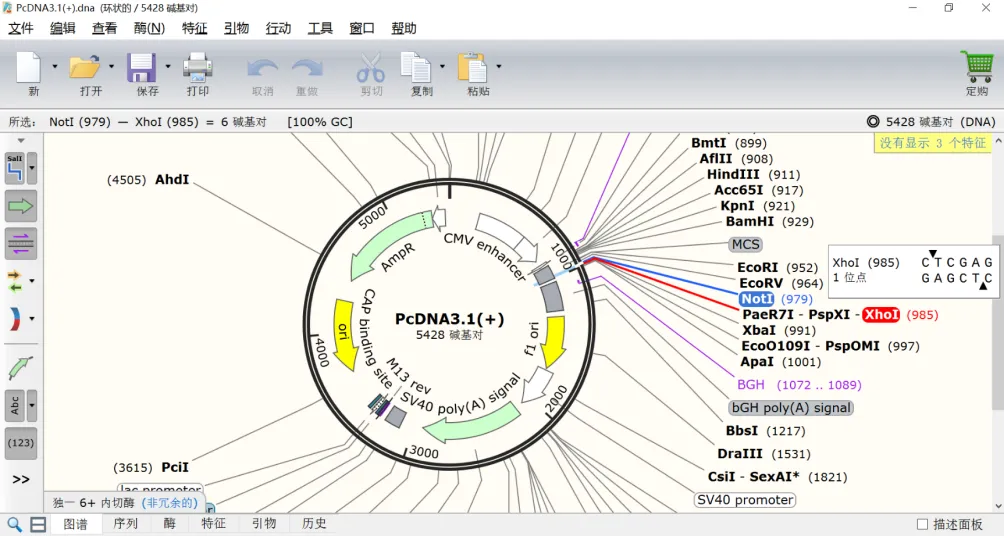Open the 工具 (Tools) menu
The image size is (1004, 536).
(320, 28)
